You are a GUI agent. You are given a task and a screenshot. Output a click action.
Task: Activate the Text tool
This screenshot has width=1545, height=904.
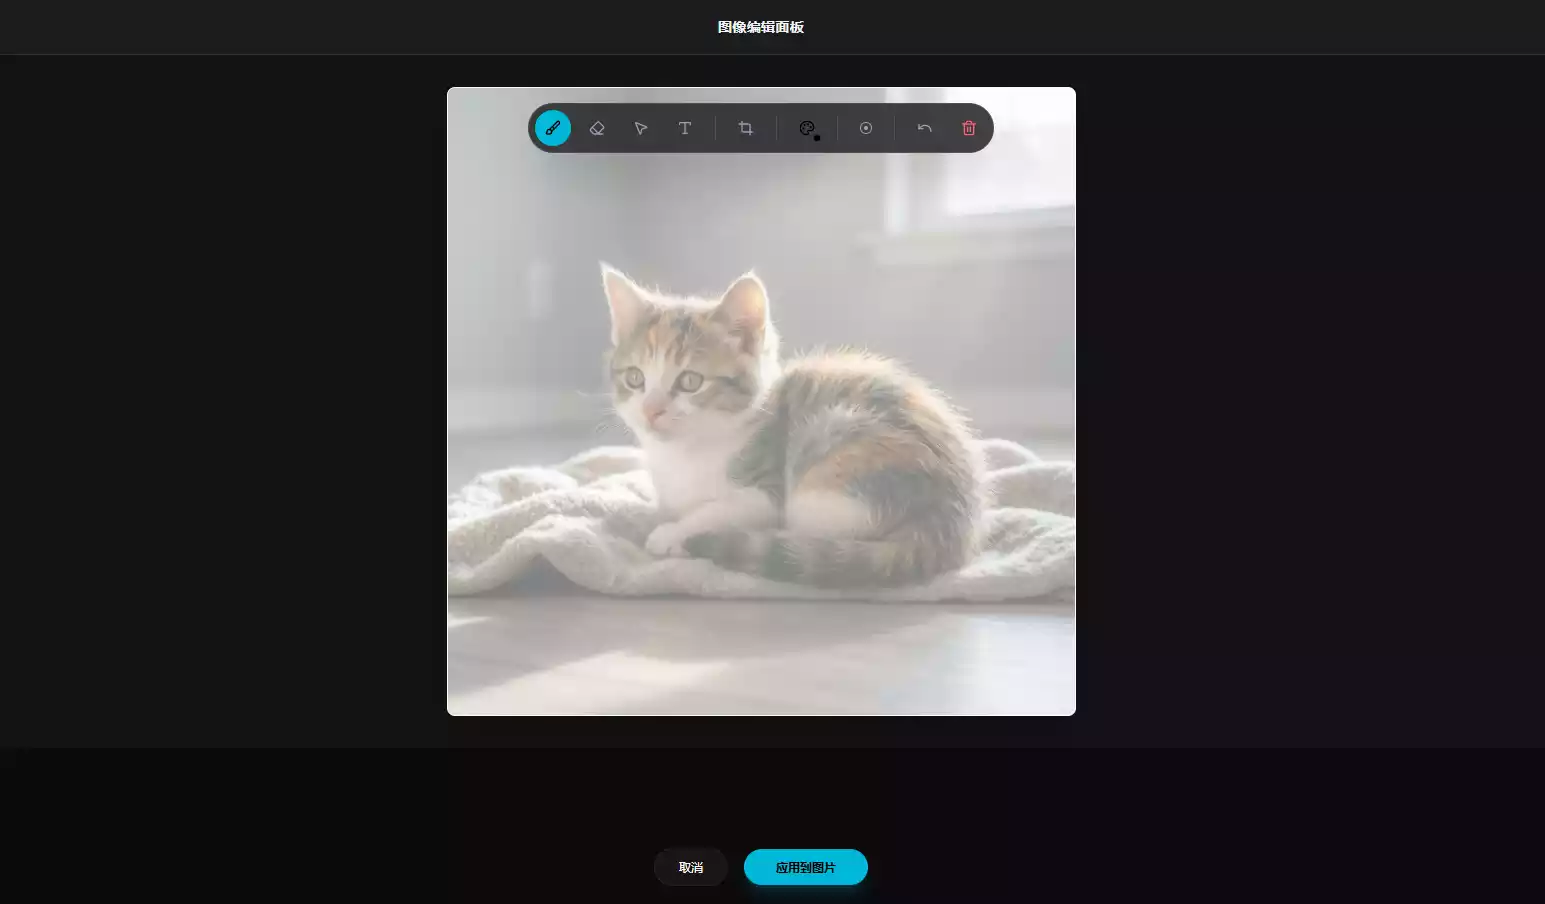685,128
